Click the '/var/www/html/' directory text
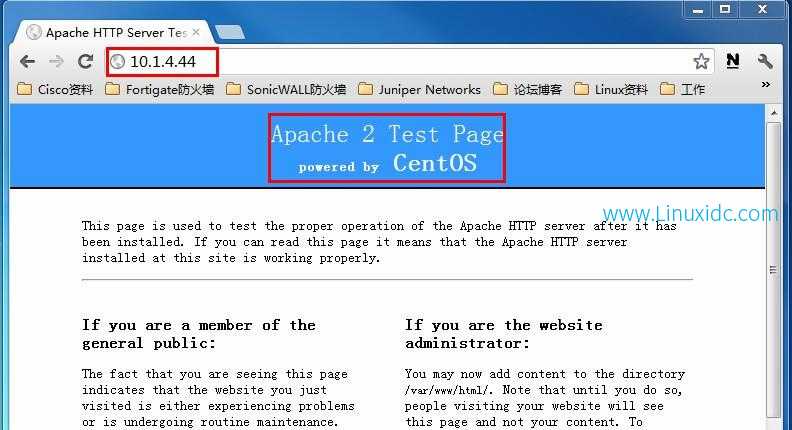The height and width of the screenshot is (430, 792). tap(447, 390)
